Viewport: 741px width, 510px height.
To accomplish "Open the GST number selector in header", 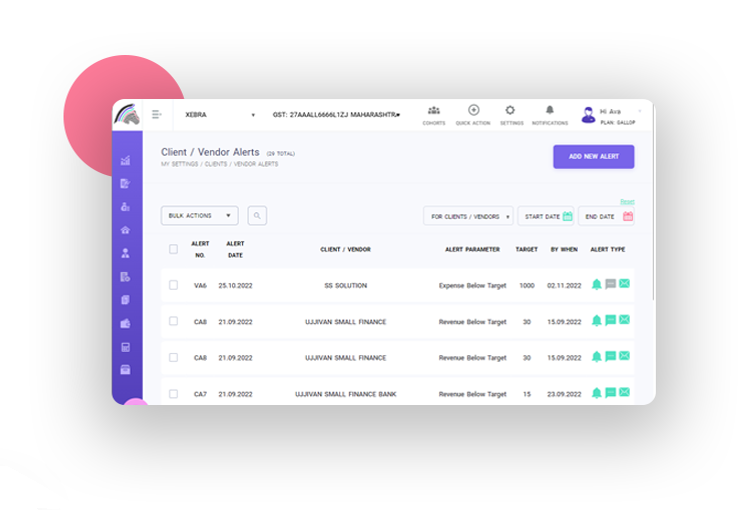I will [x=336, y=115].
